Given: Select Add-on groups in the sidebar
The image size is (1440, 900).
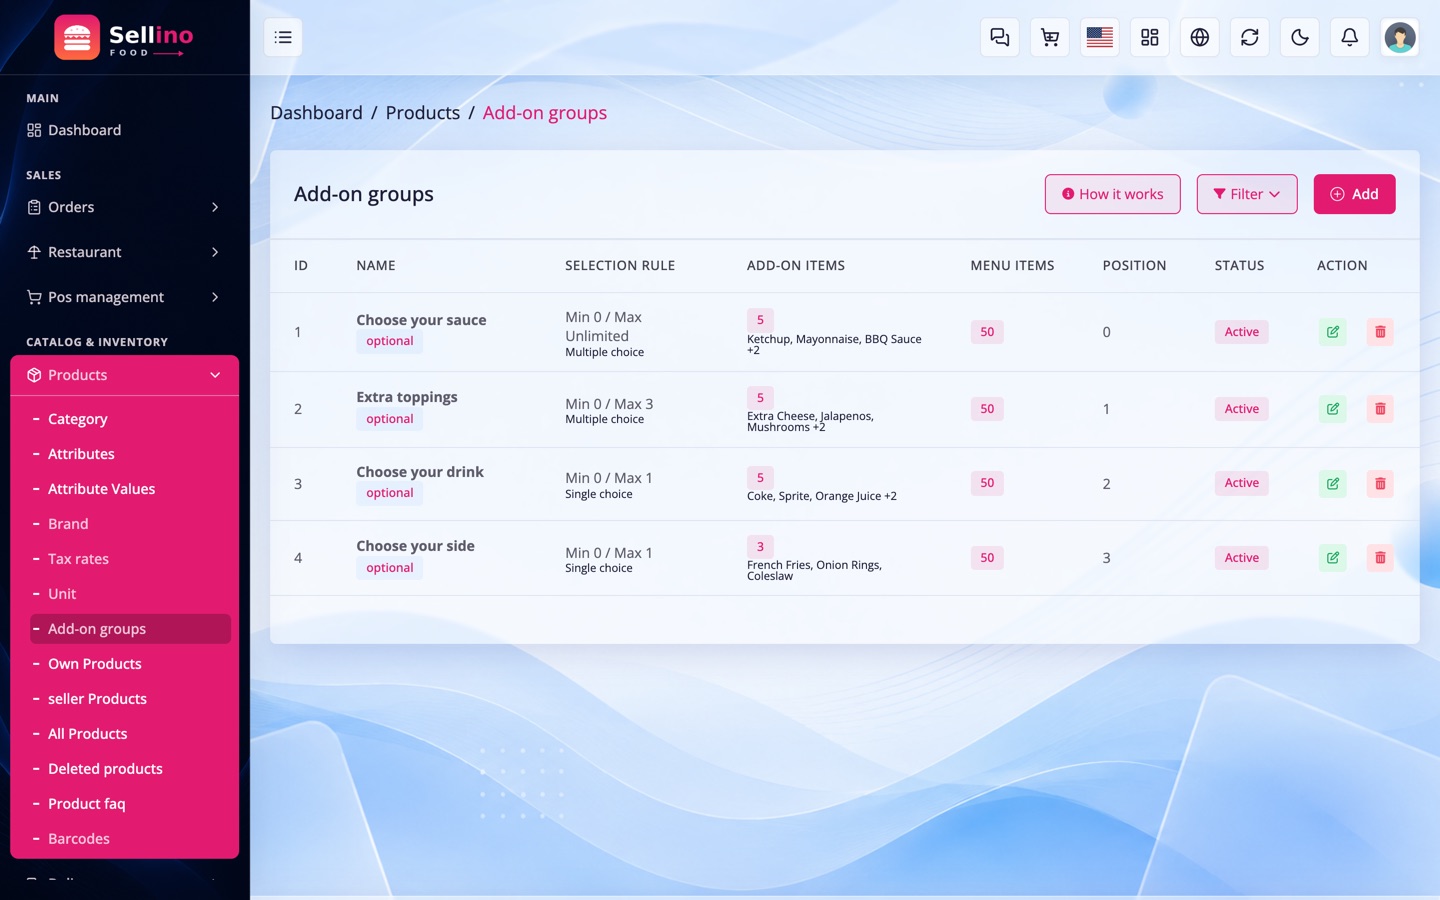Looking at the screenshot, I should (x=130, y=629).
